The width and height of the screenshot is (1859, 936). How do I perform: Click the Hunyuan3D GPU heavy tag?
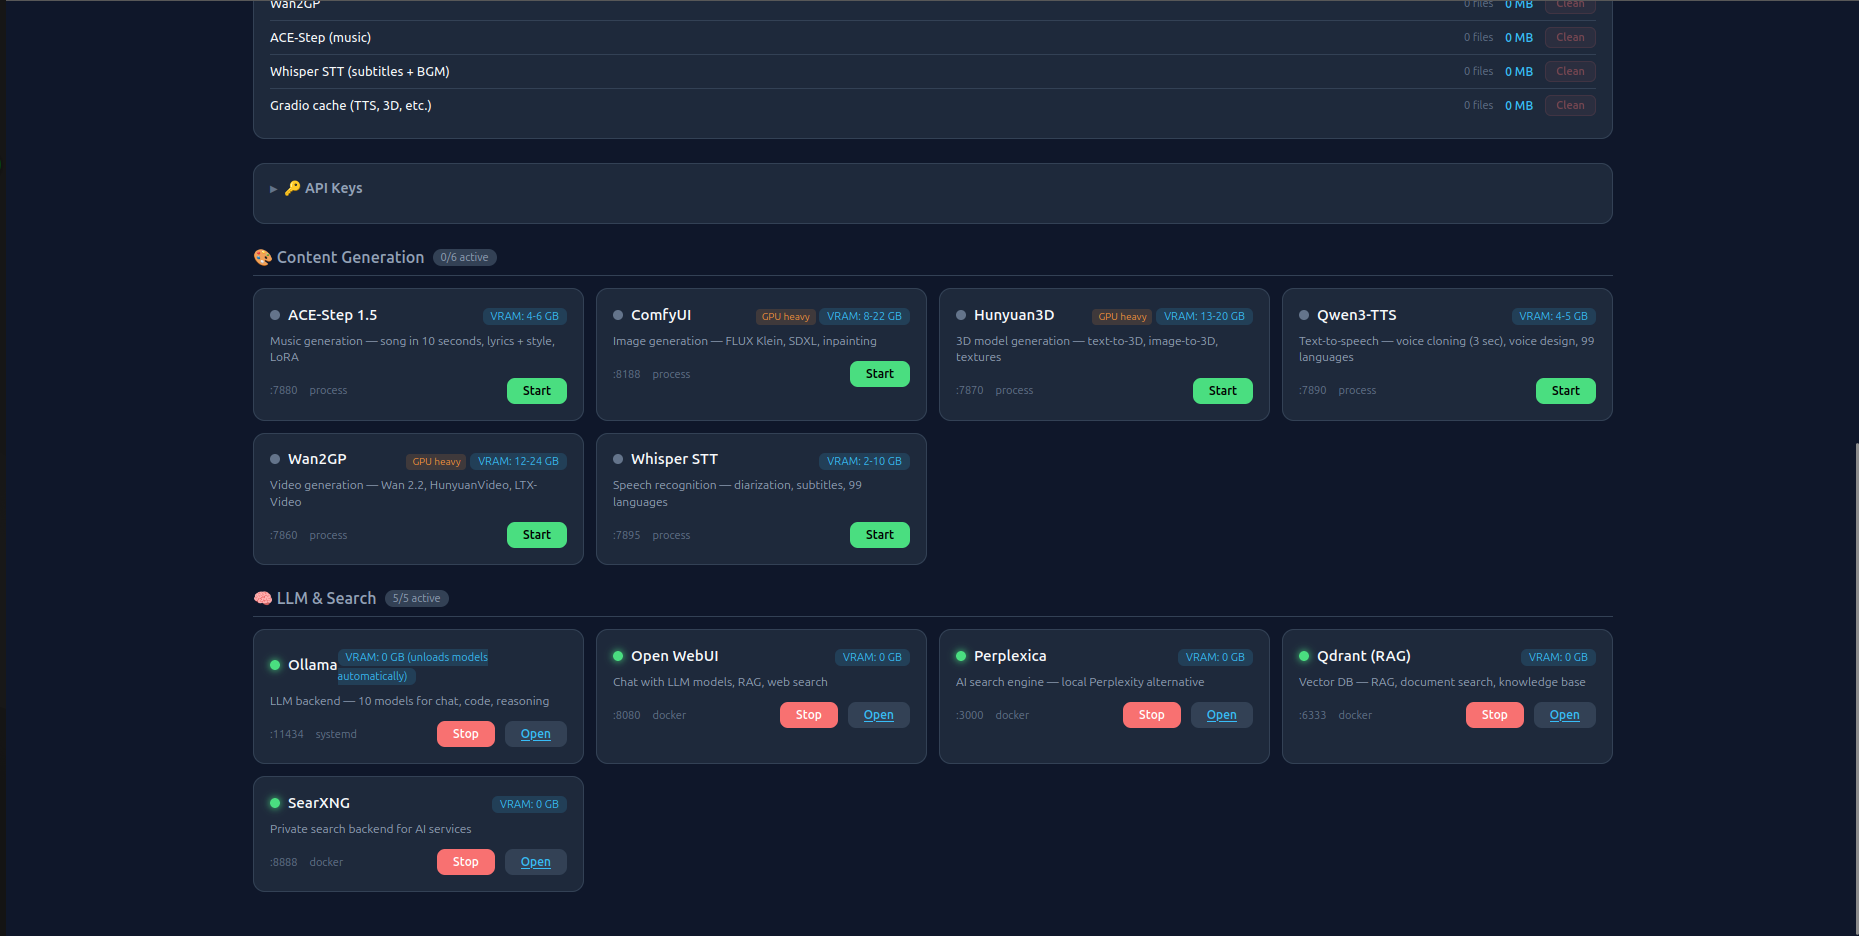(x=1123, y=317)
